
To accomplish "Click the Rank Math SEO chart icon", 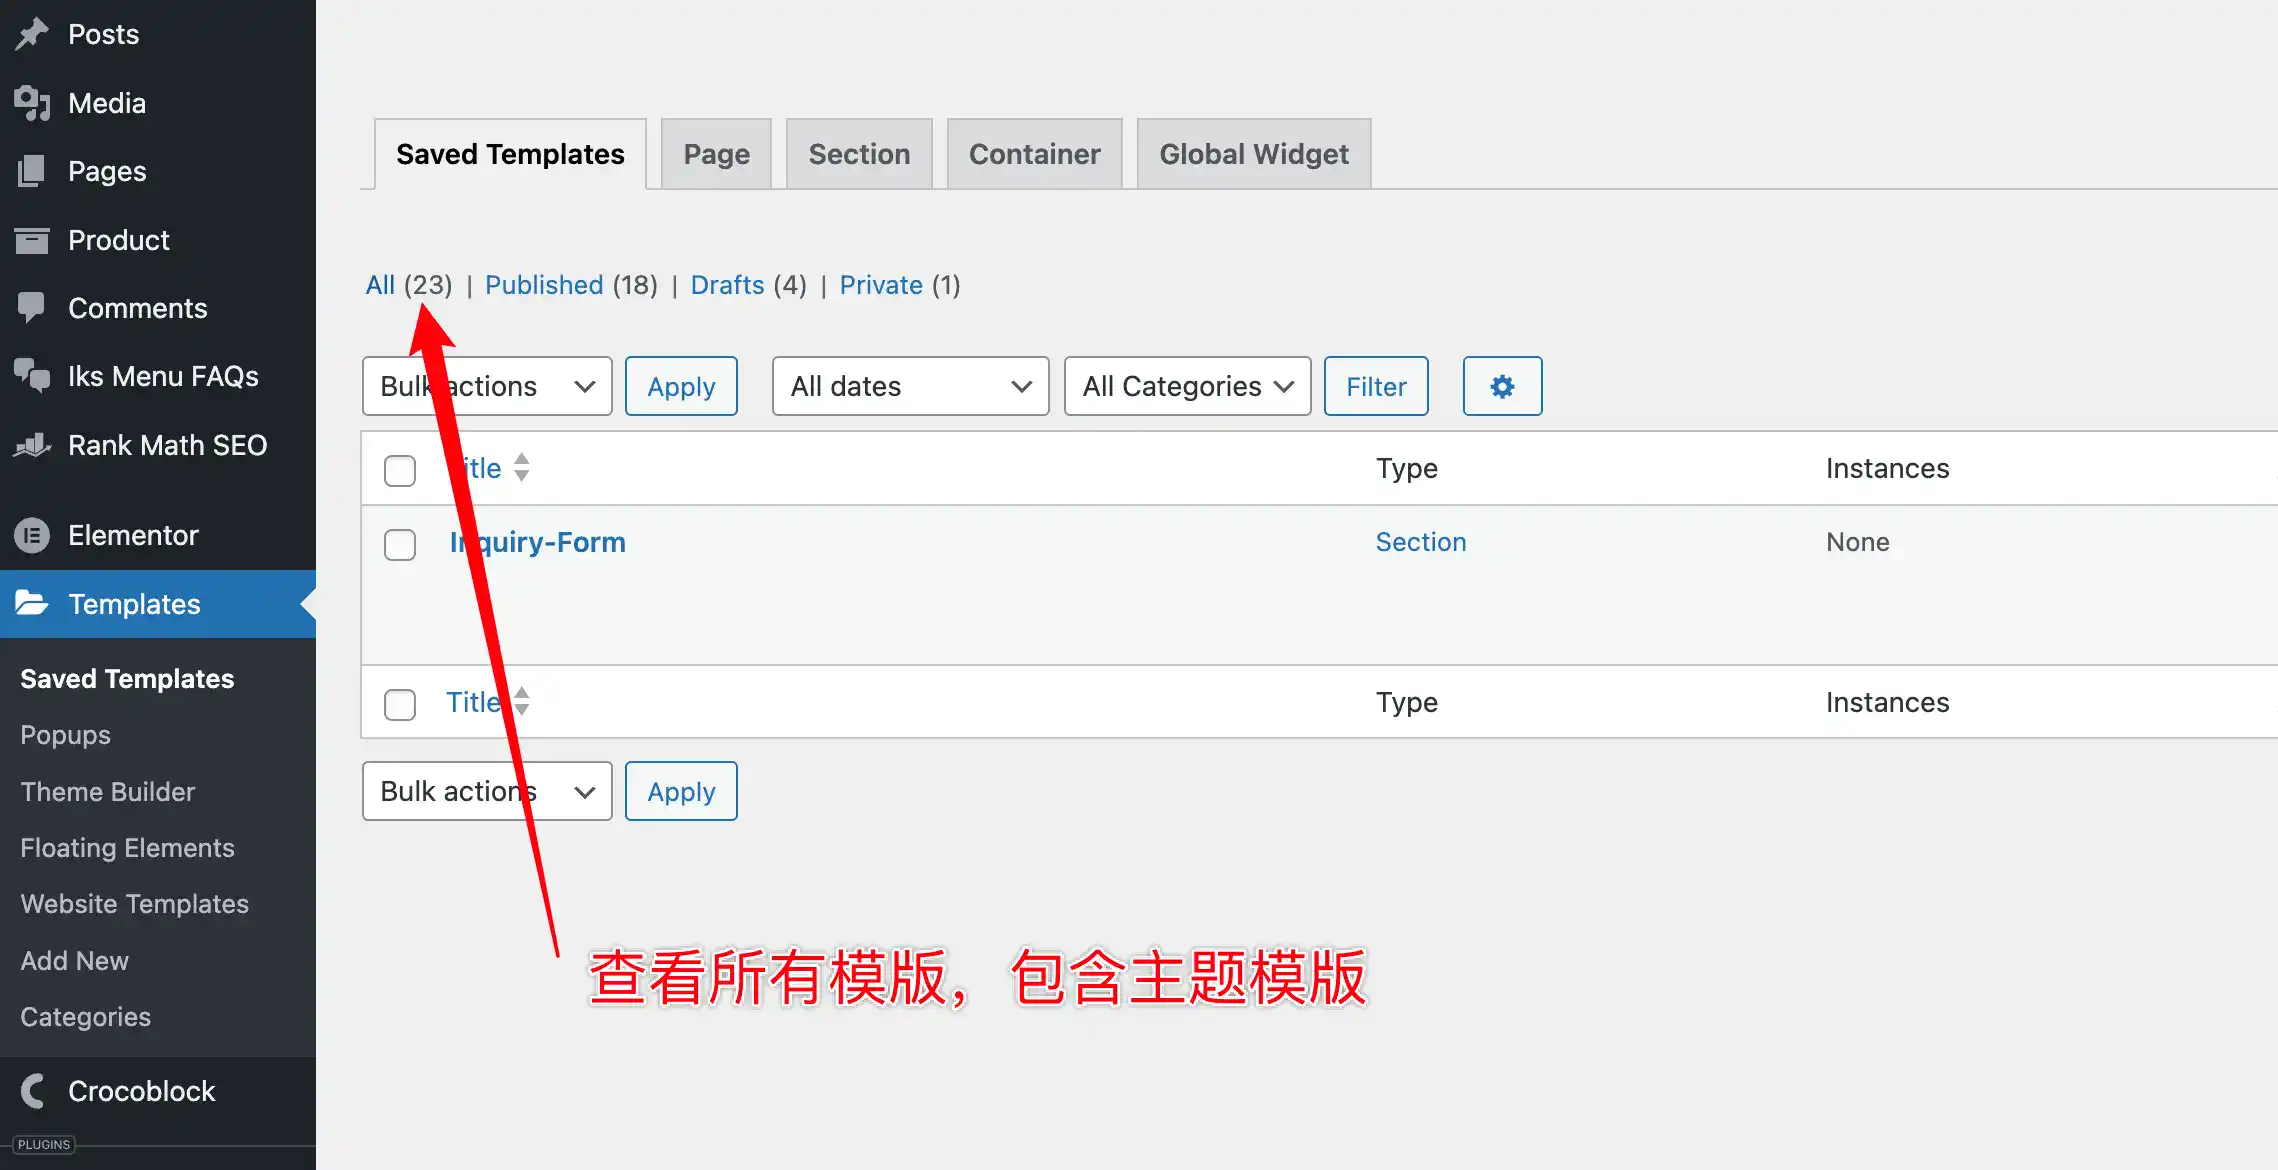I will pos(32,445).
